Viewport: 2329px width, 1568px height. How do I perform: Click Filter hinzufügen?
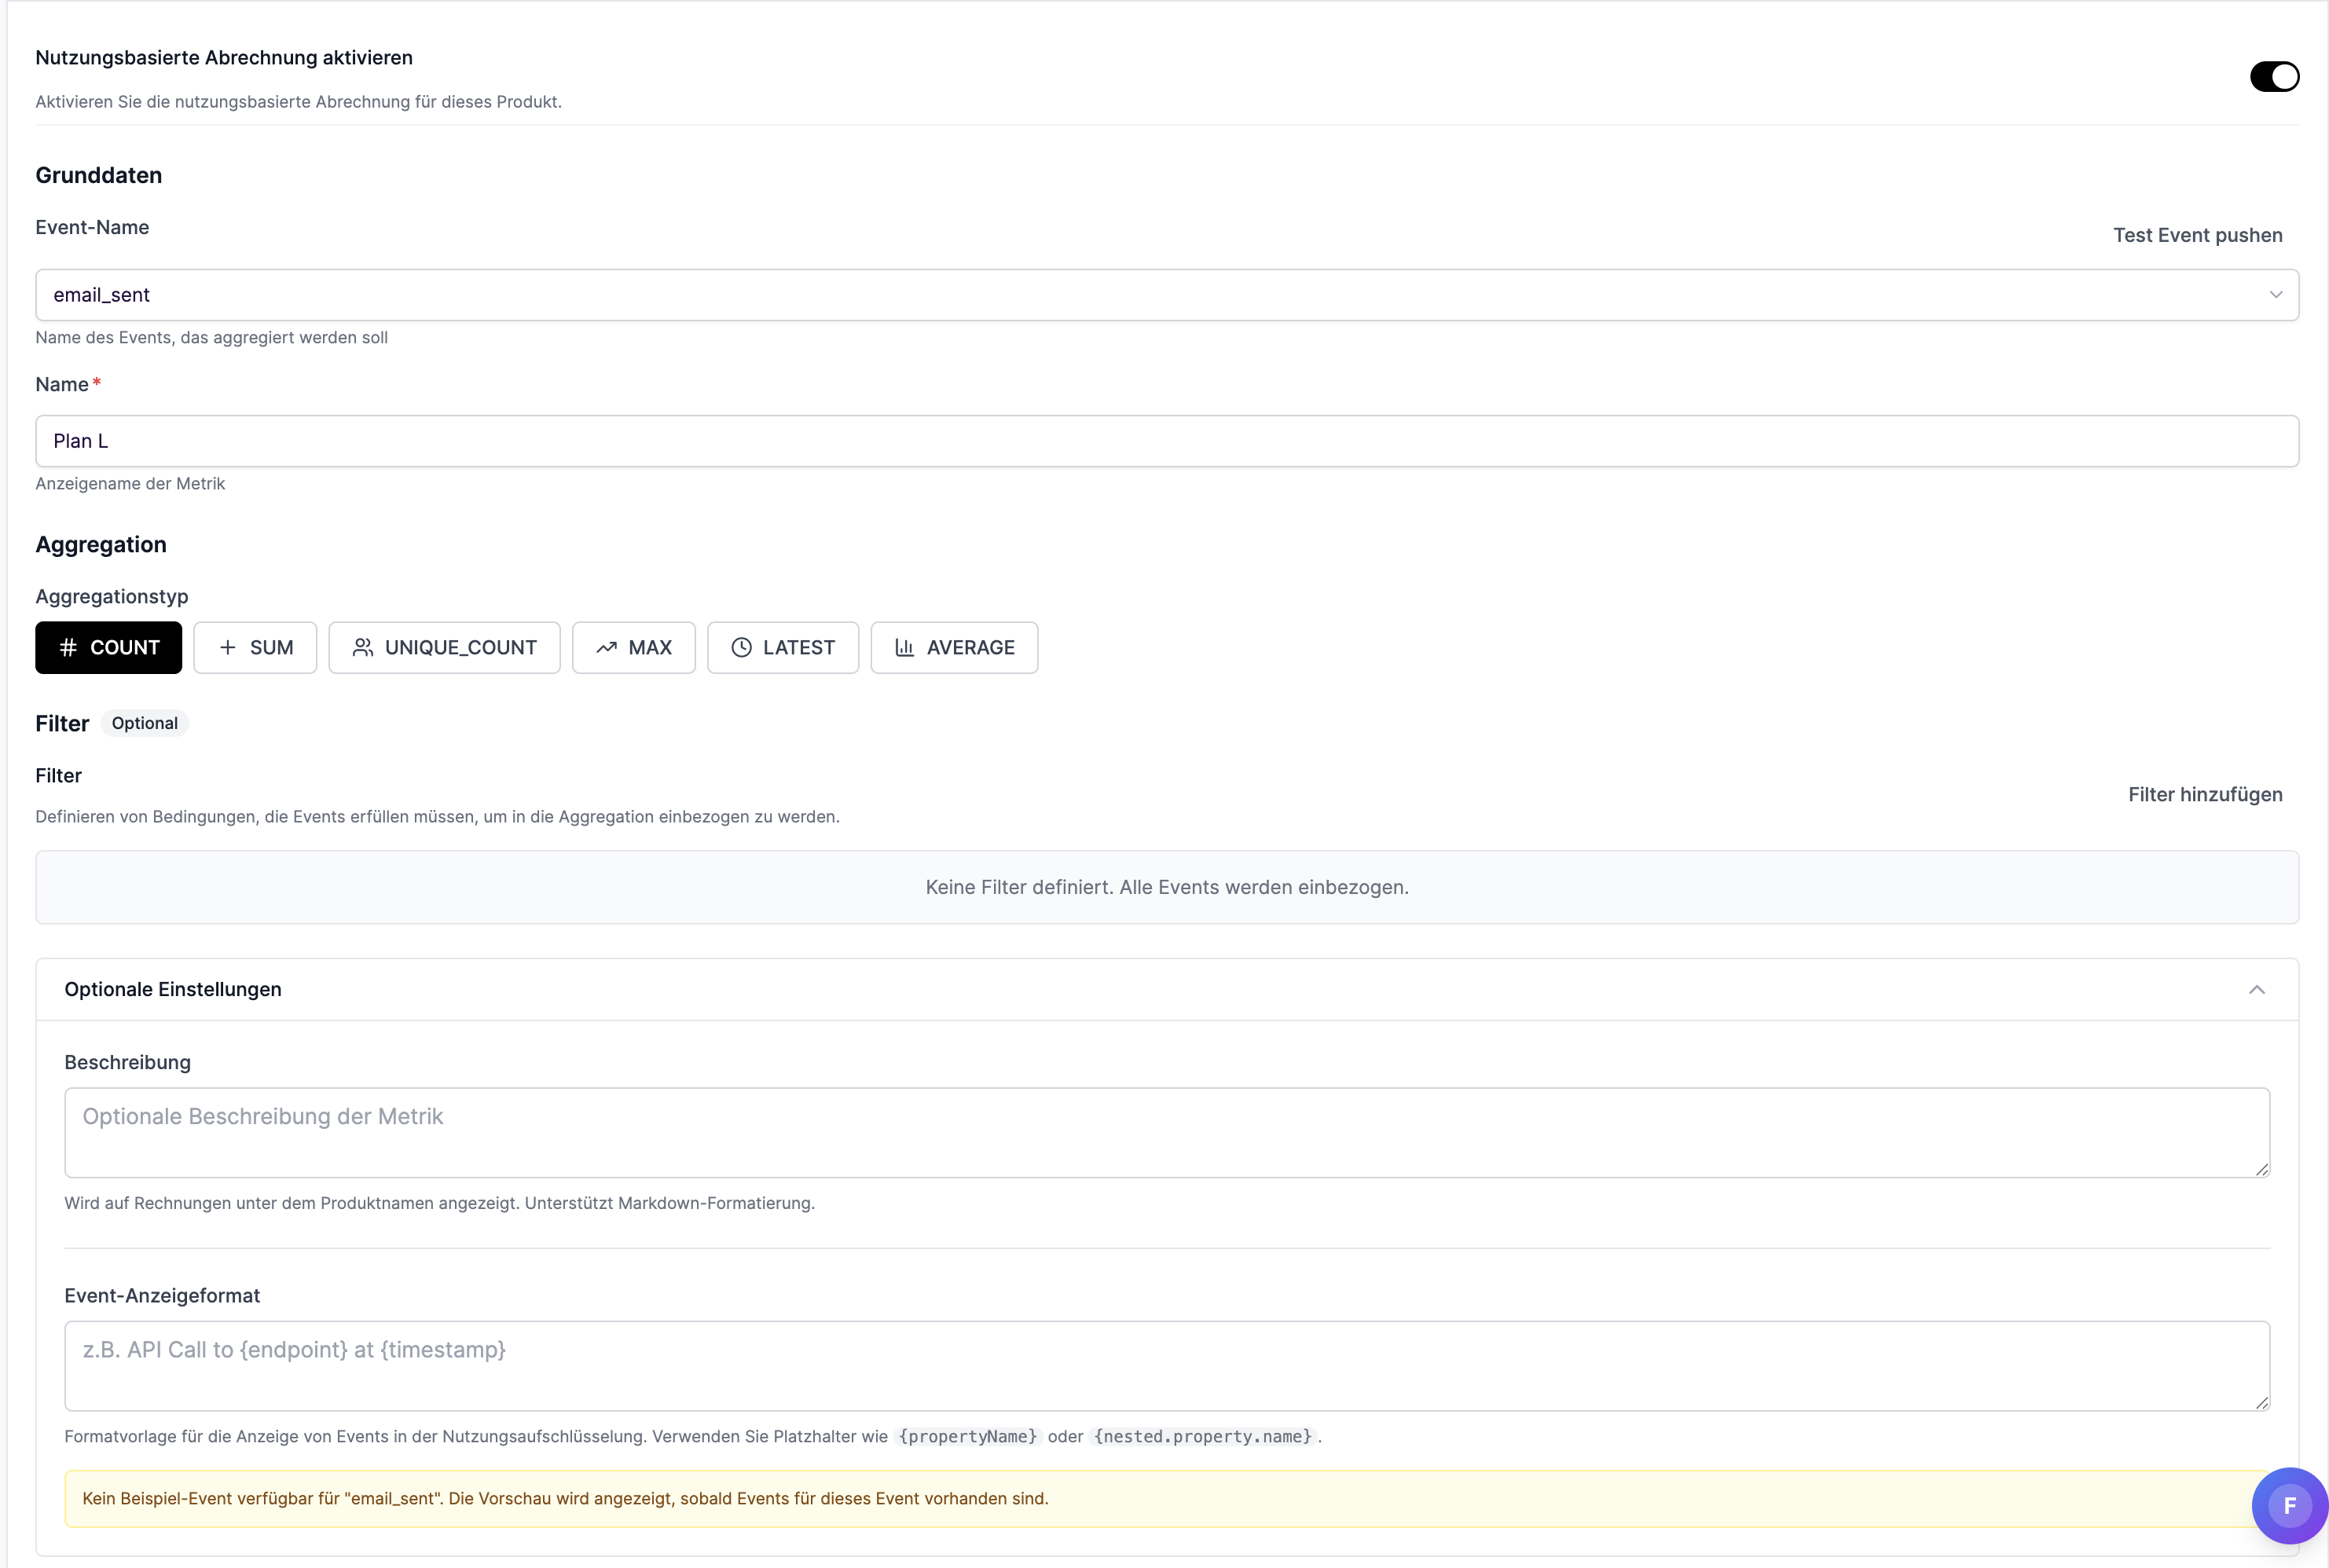pos(2204,795)
